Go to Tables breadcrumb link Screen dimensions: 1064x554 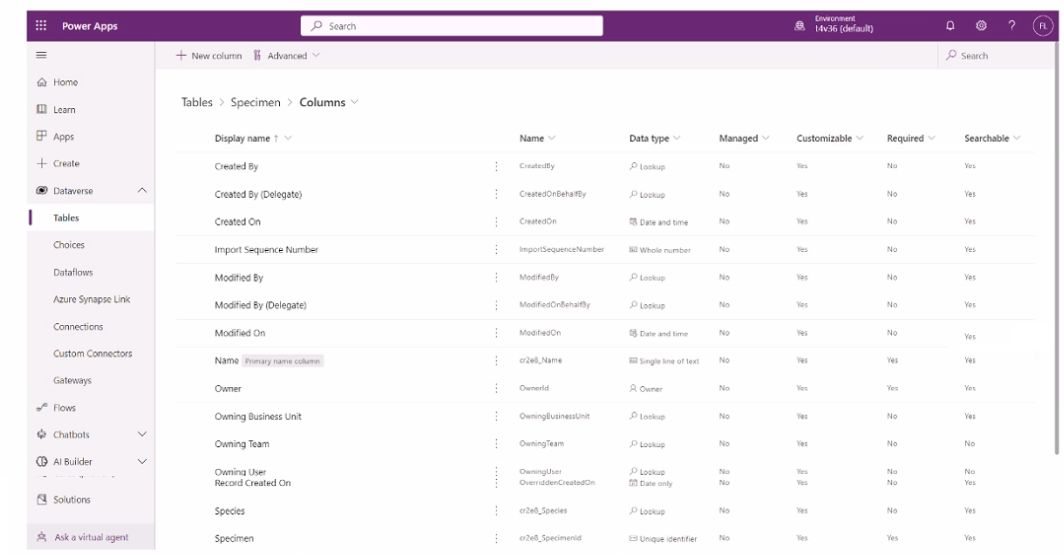coord(197,103)
